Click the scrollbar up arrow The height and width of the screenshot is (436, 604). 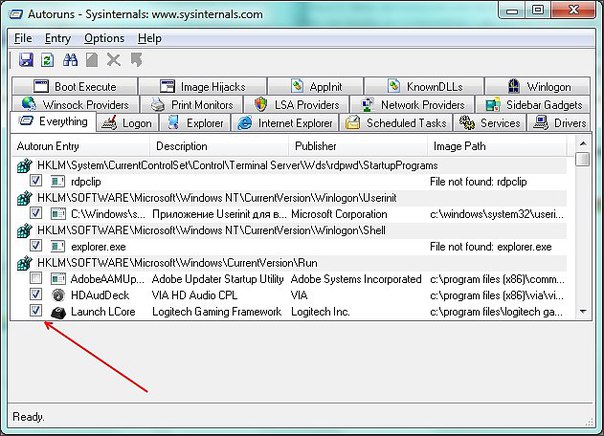(x=583, y=144)
